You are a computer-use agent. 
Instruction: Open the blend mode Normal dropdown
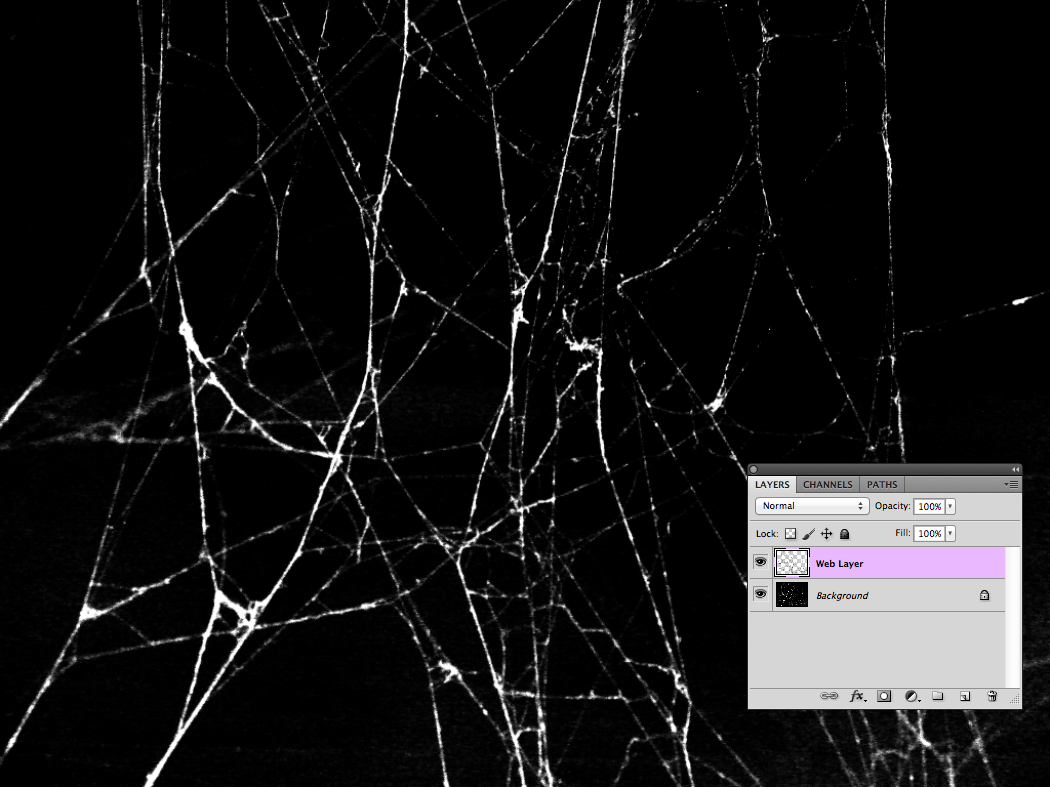click(x=812, y=506)
